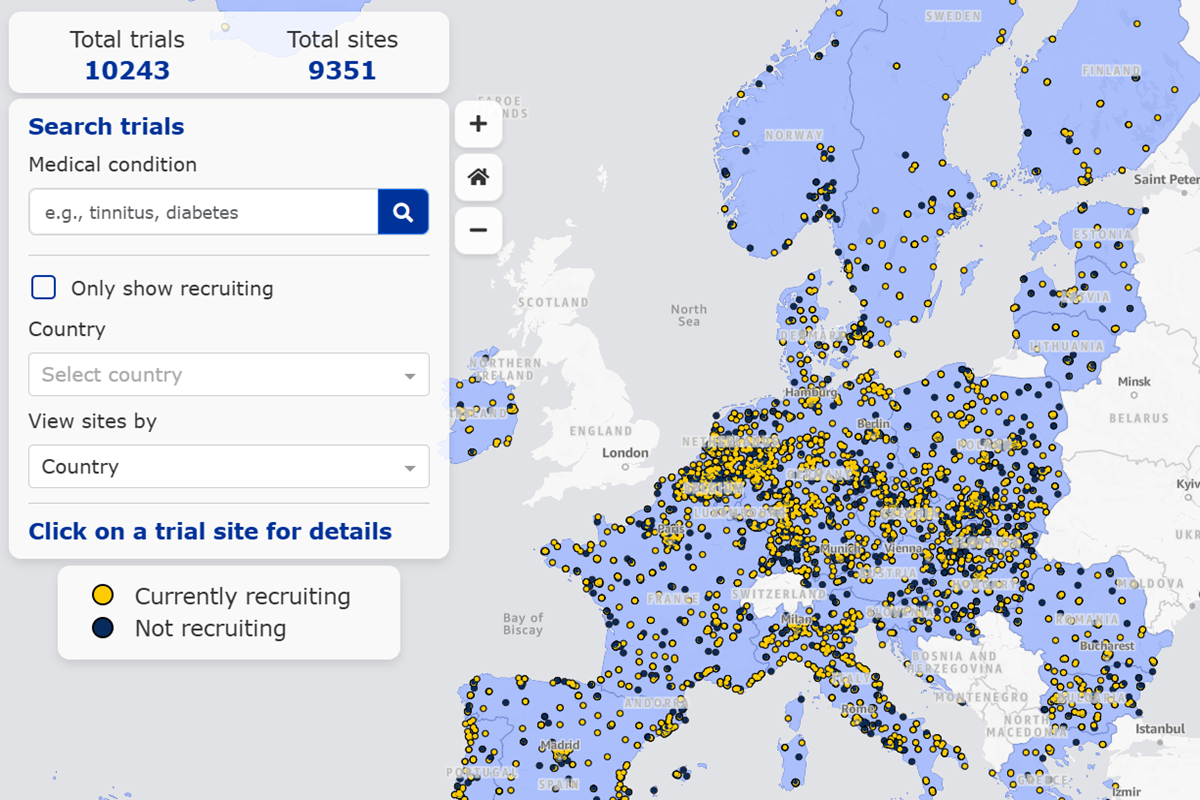Reset map view with home icon
The image size is (1200, 800).
478,177
